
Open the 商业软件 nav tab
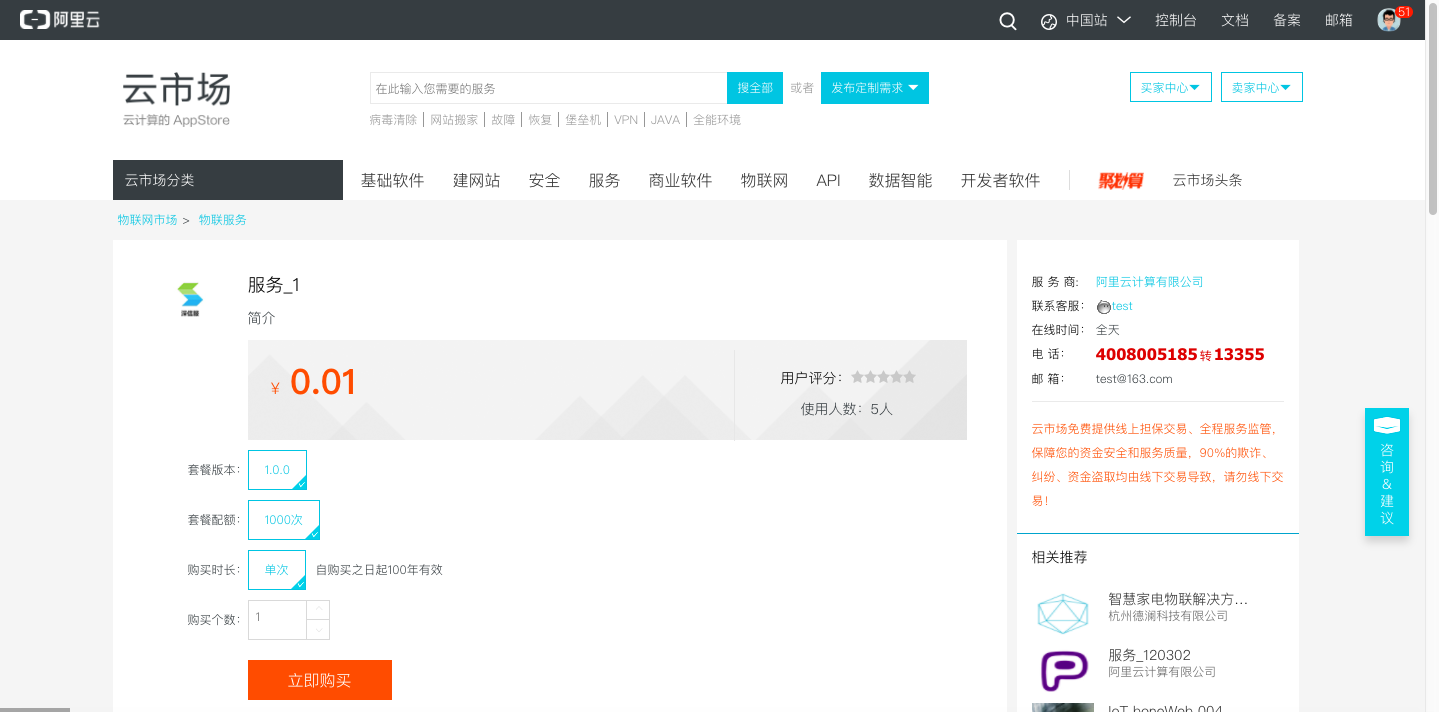681,180
